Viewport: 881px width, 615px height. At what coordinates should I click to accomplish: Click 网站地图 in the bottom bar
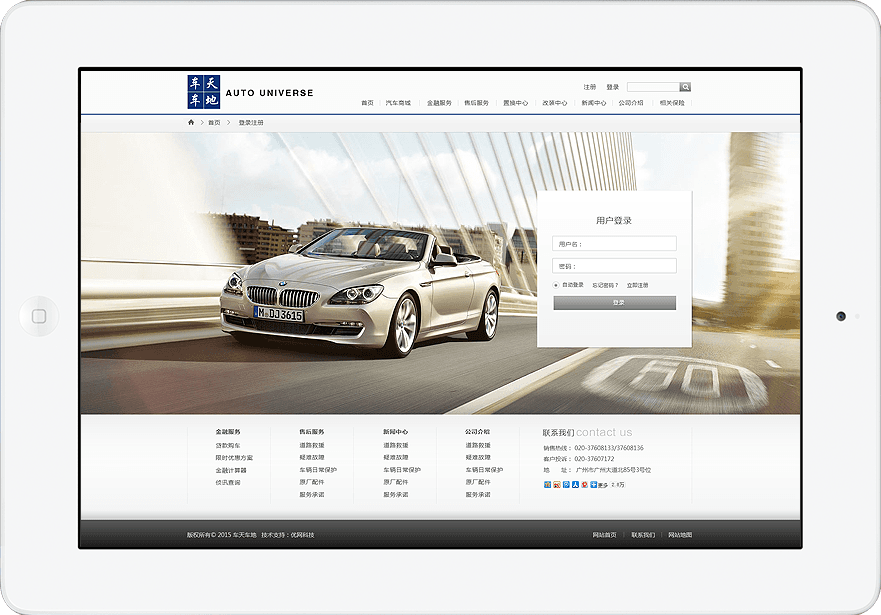pos(680,535)
